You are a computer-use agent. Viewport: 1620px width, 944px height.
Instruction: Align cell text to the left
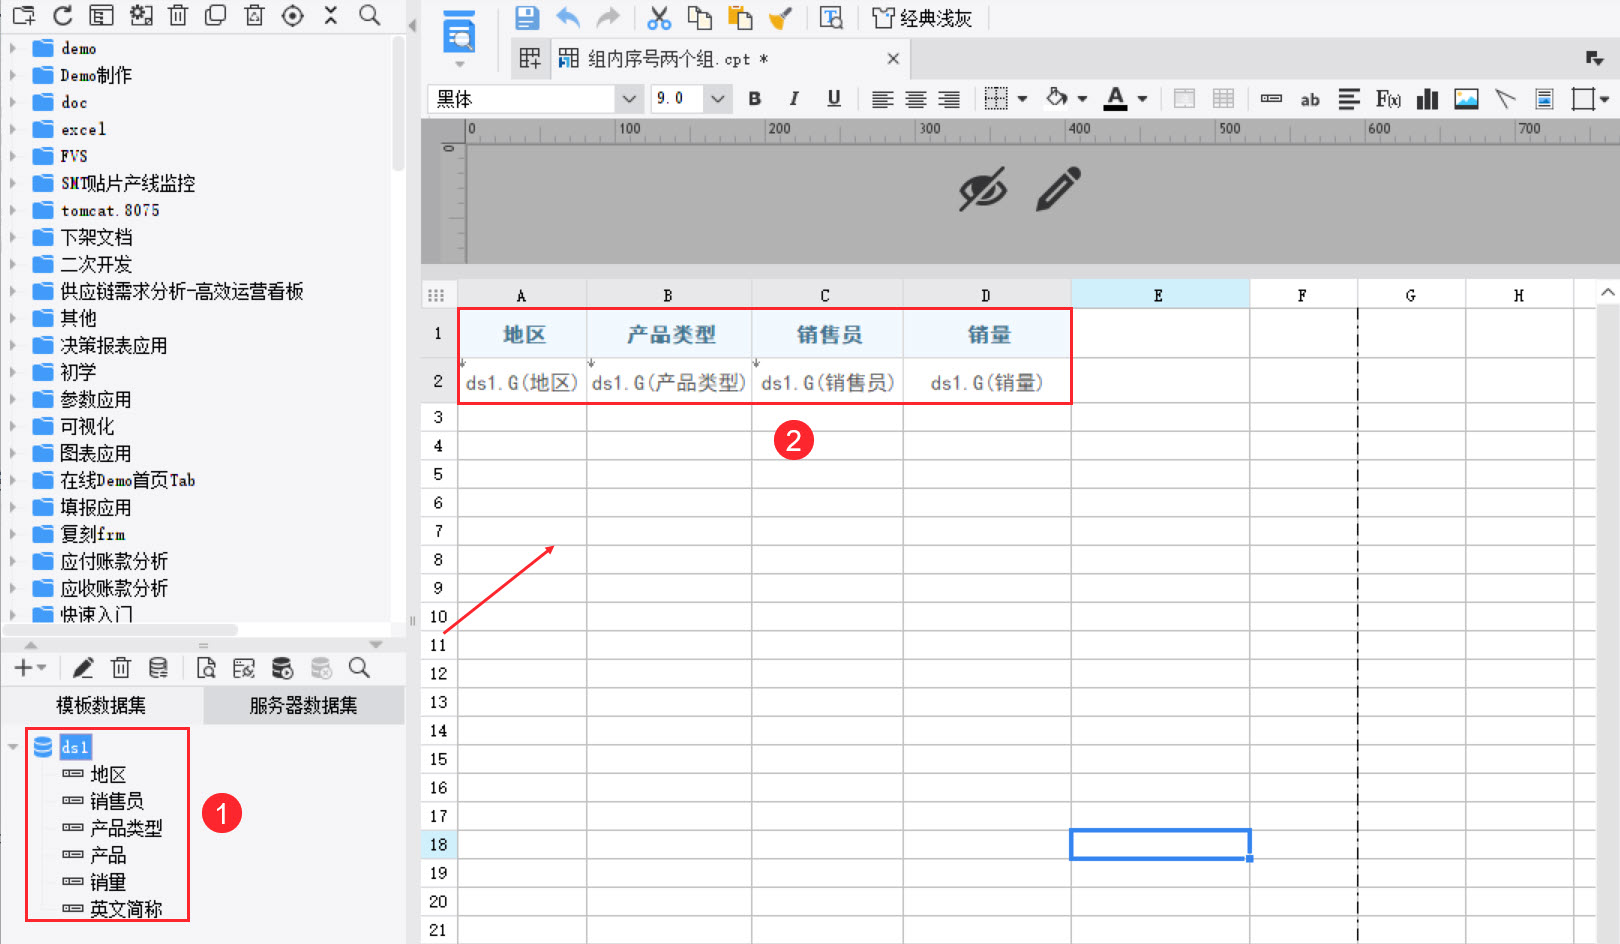click(882, 99)
